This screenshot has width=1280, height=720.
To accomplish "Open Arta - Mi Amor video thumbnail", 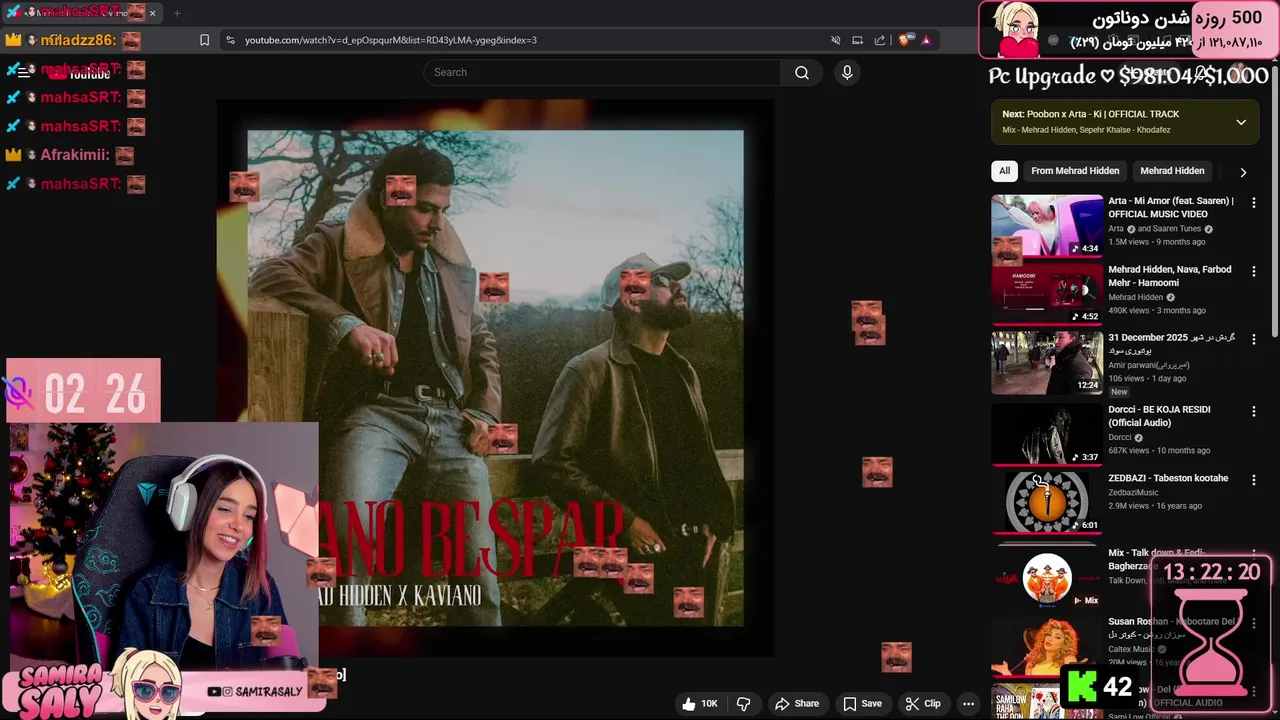I will (1047, 225).
